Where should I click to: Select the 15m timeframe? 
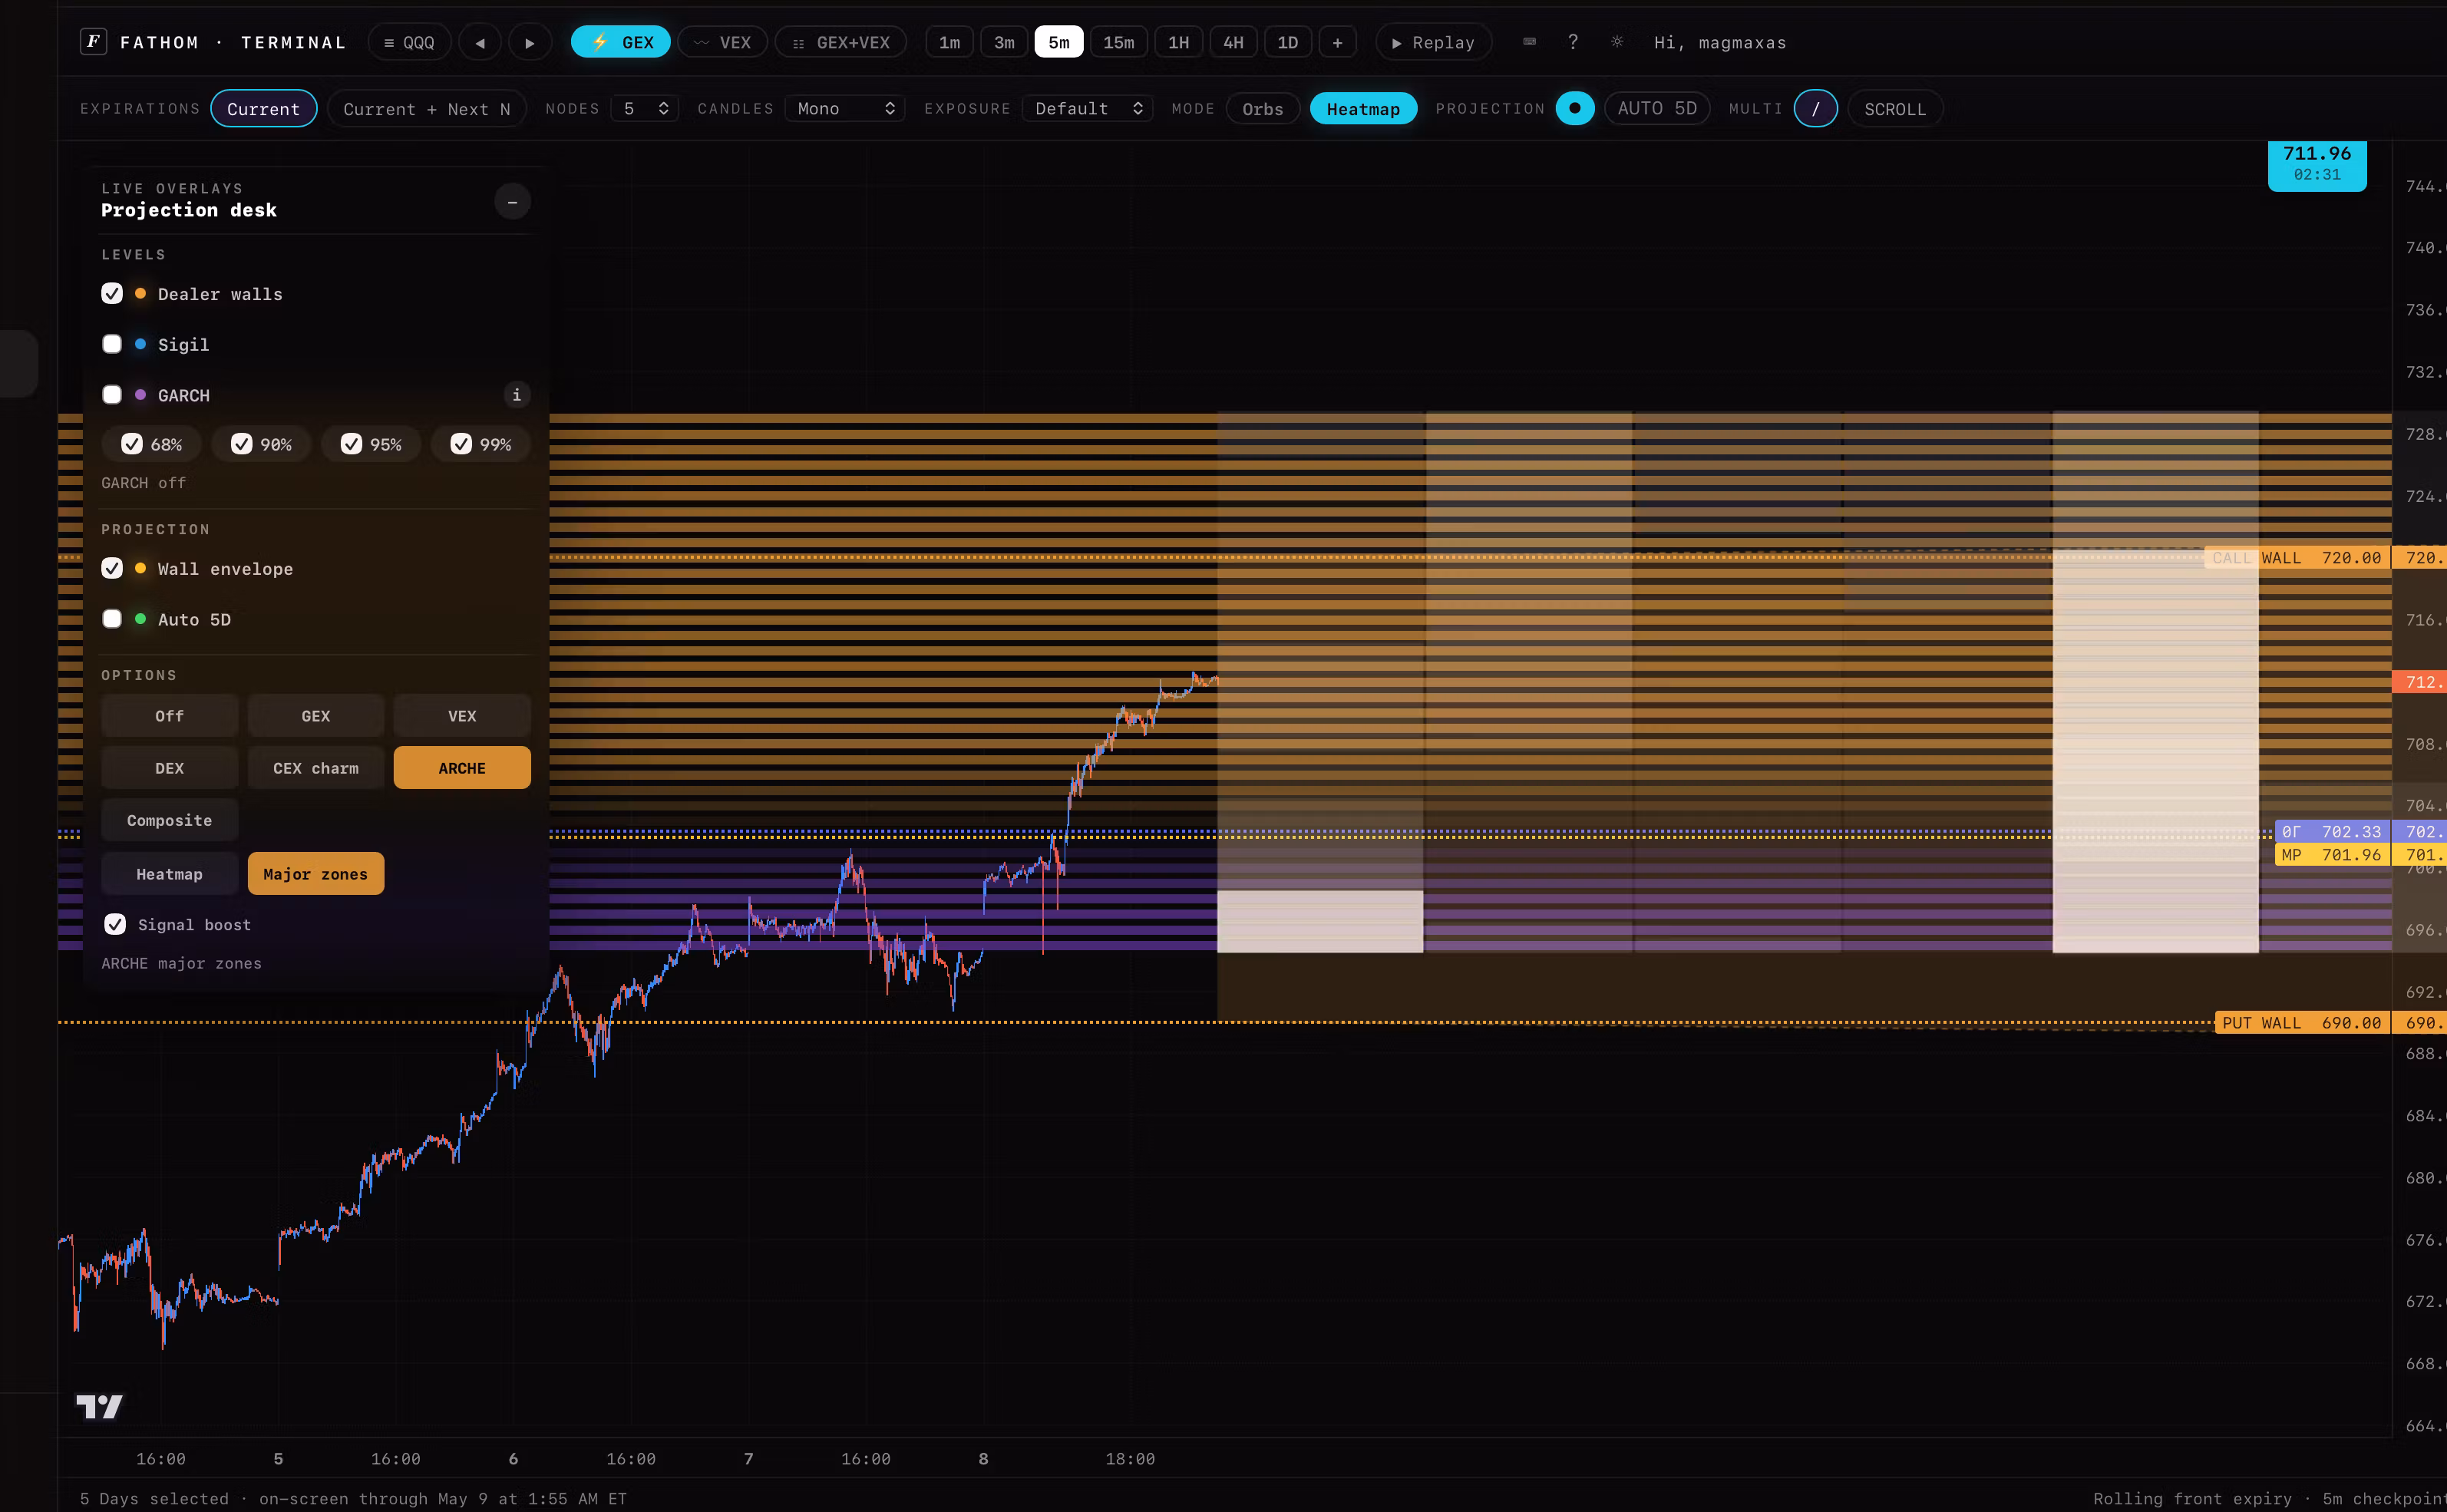click(x=1119, y=42)
